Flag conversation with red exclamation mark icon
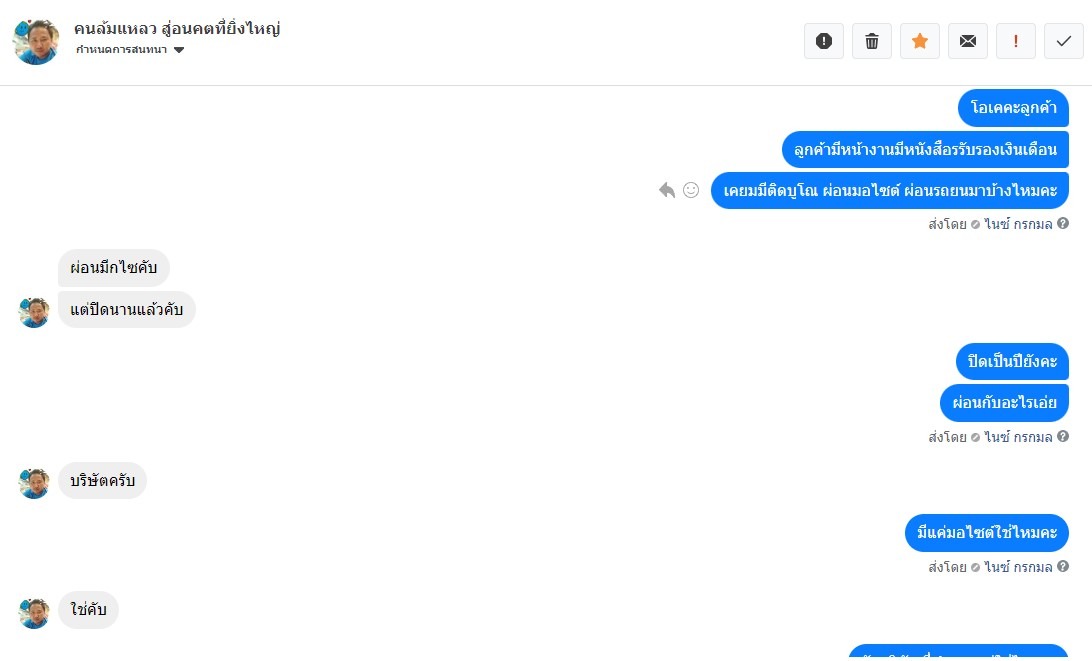Image resolution: width=1092 pixels, height=661 pixels. 1016,41
